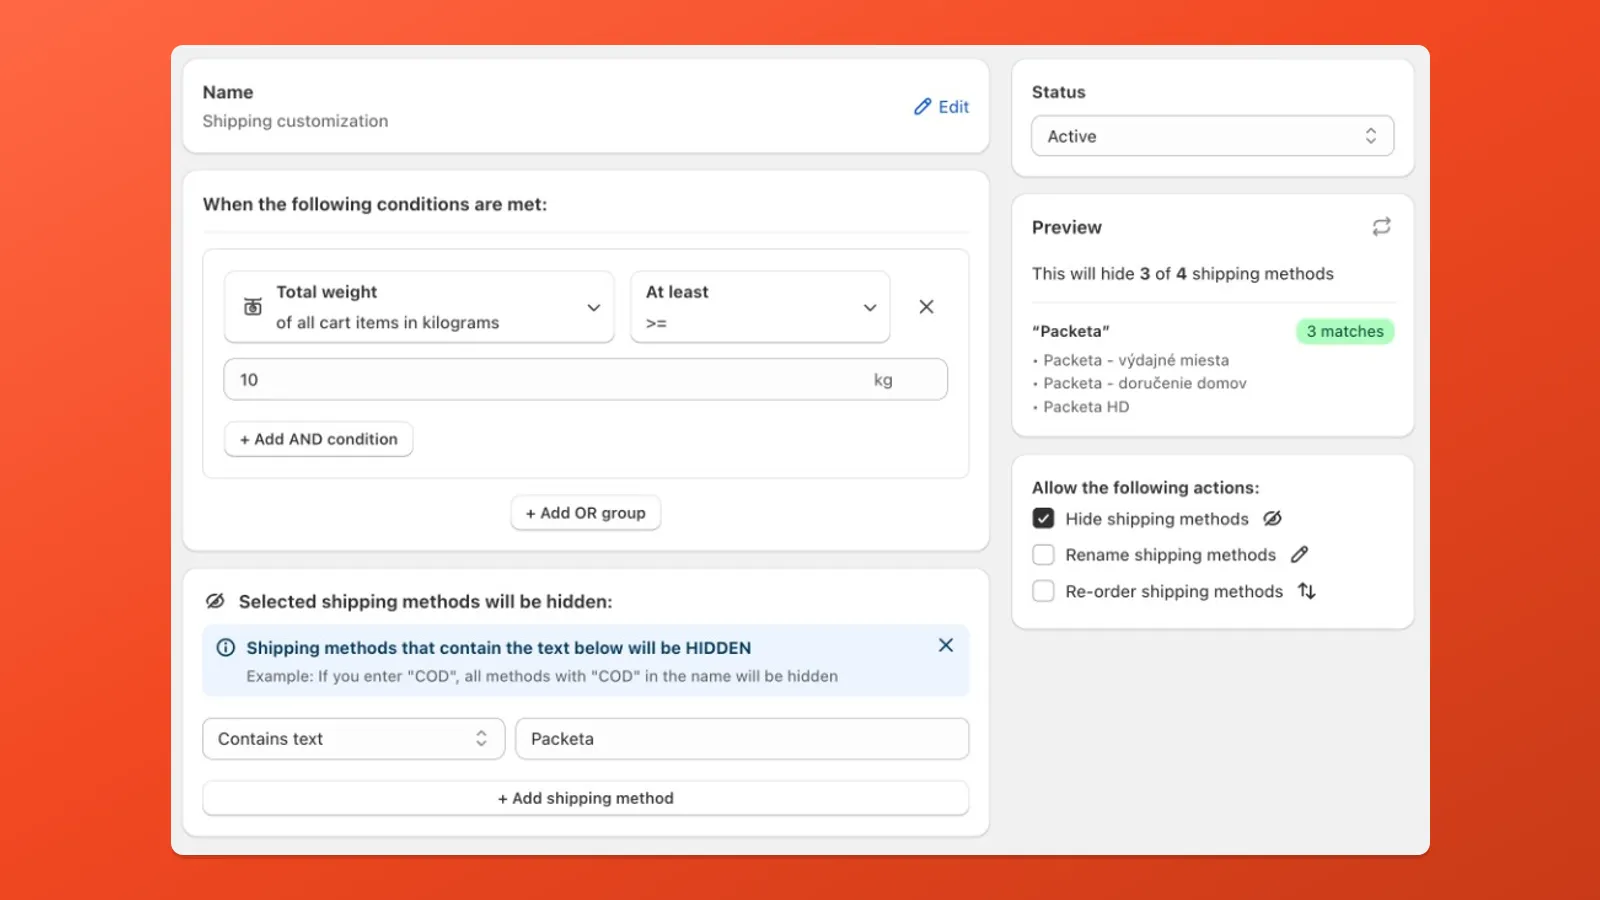Enable the Rename shipping methods checkbox
This screenshot has width=1600, height=900.
1043,554
